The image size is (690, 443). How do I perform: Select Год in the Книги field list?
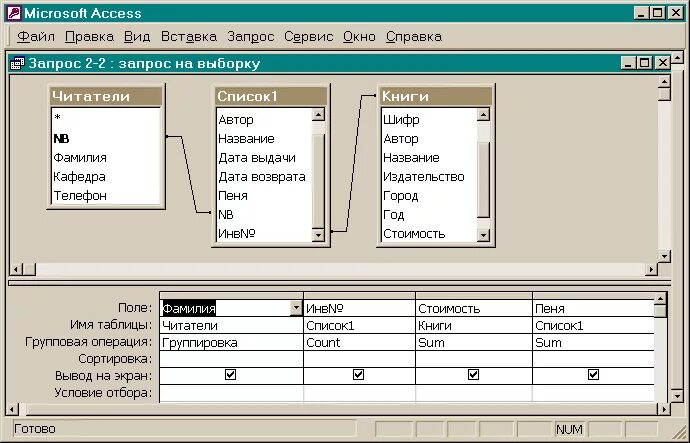pyautogui.click(x=429, y=214)
